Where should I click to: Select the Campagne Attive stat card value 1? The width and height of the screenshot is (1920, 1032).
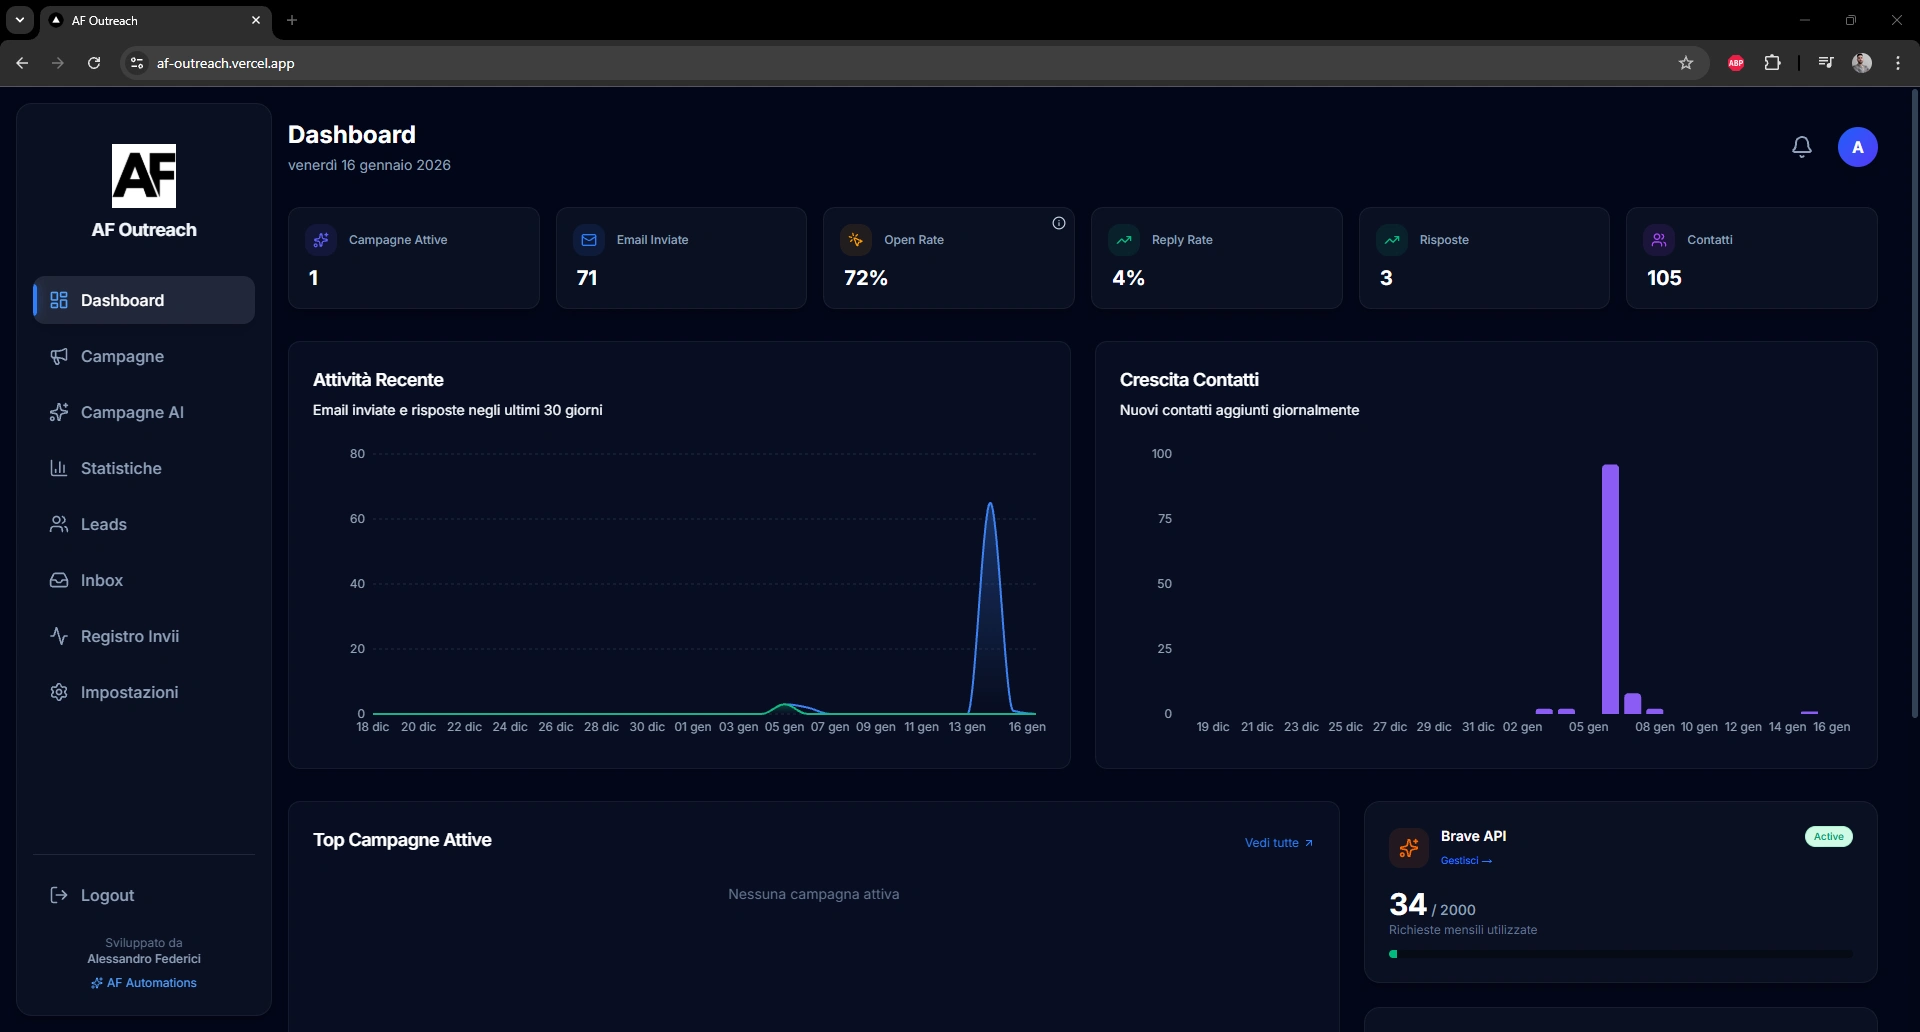pos(313,278)
